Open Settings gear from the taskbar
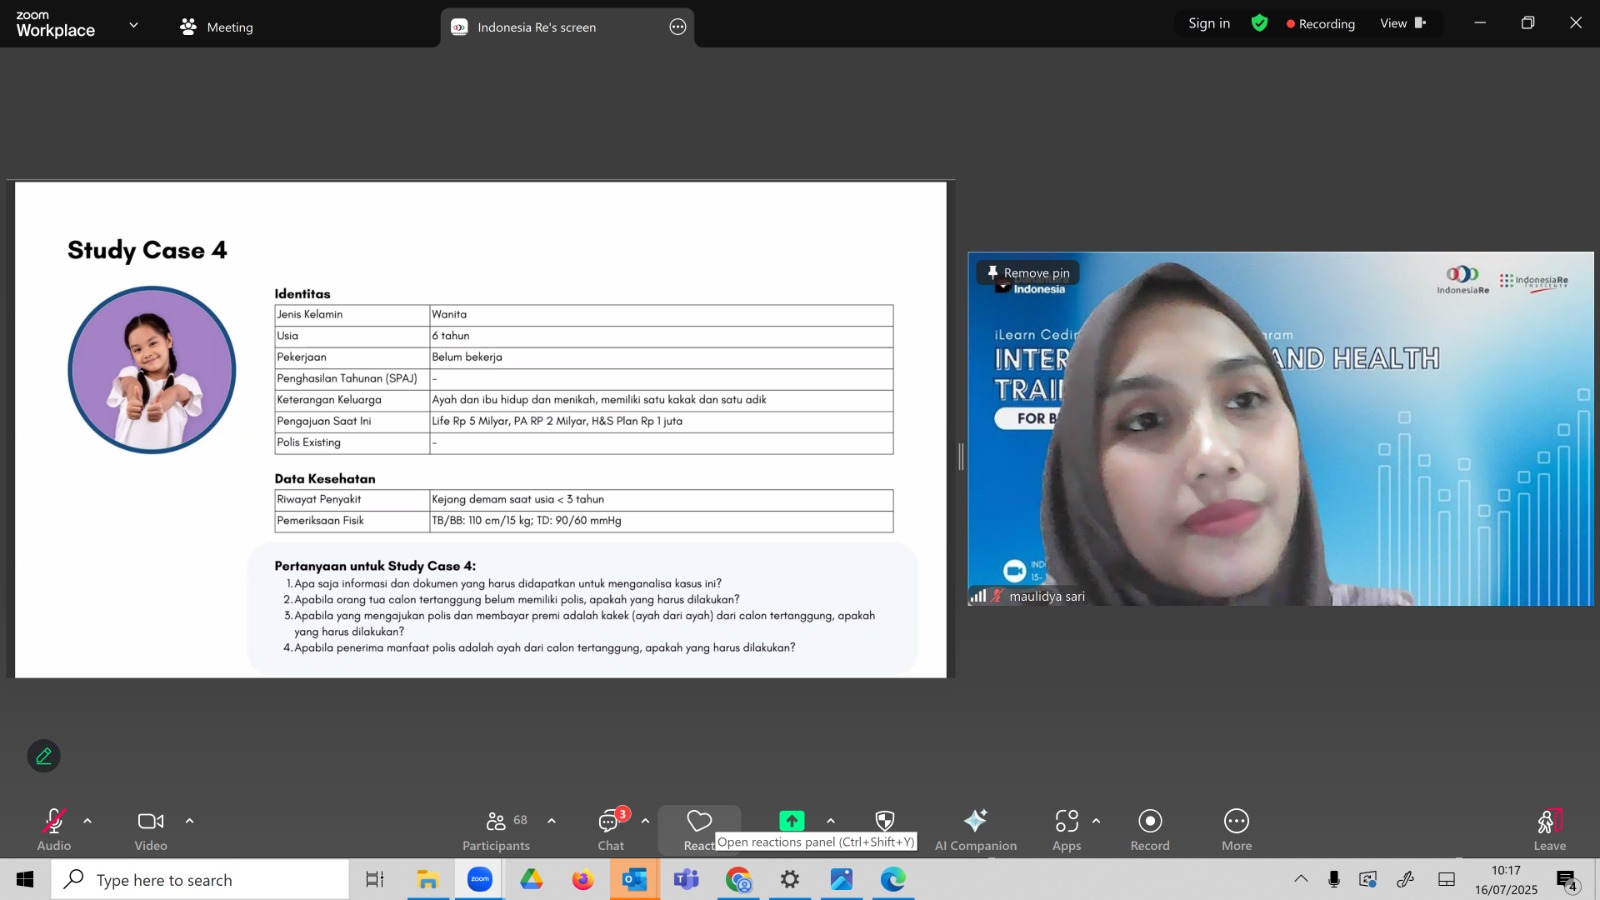The image size is (1600, 900). pos(790,880)
